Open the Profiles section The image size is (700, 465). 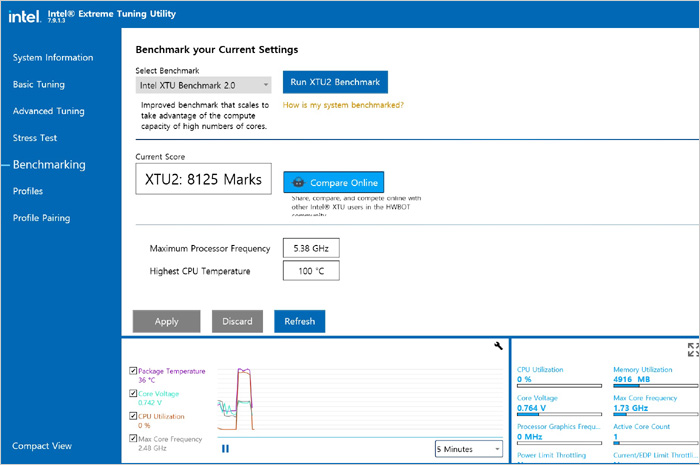pos(28,191)
